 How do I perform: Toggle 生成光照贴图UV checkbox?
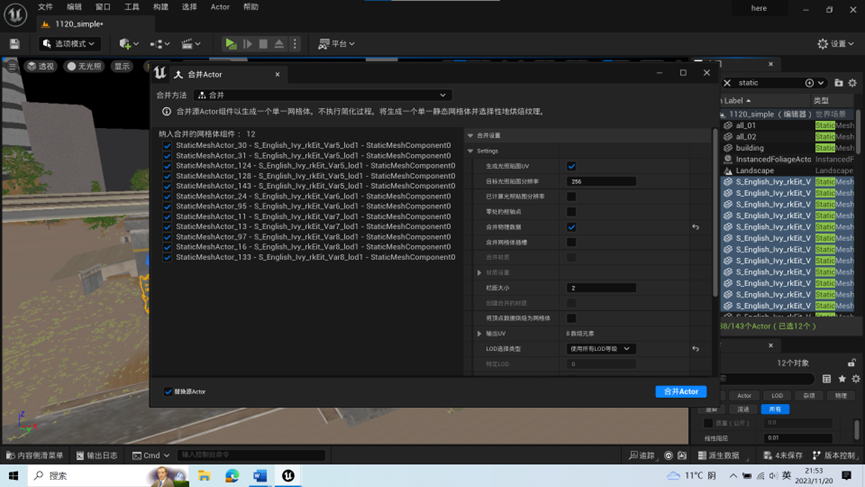(572, 166)
